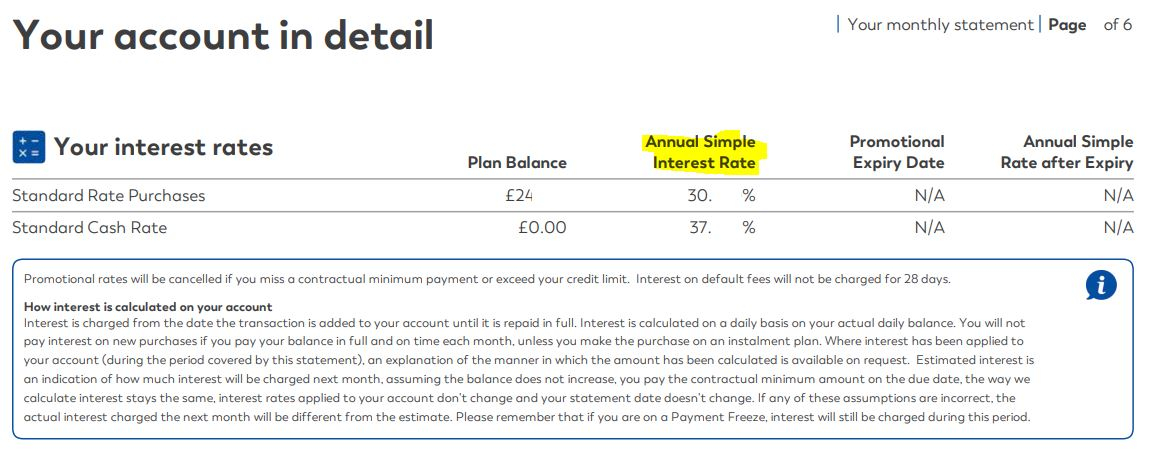The width and height of the screenshot is (1156, 468).
Task: Click the Plan Balance column header
Action: click(517, 163)
